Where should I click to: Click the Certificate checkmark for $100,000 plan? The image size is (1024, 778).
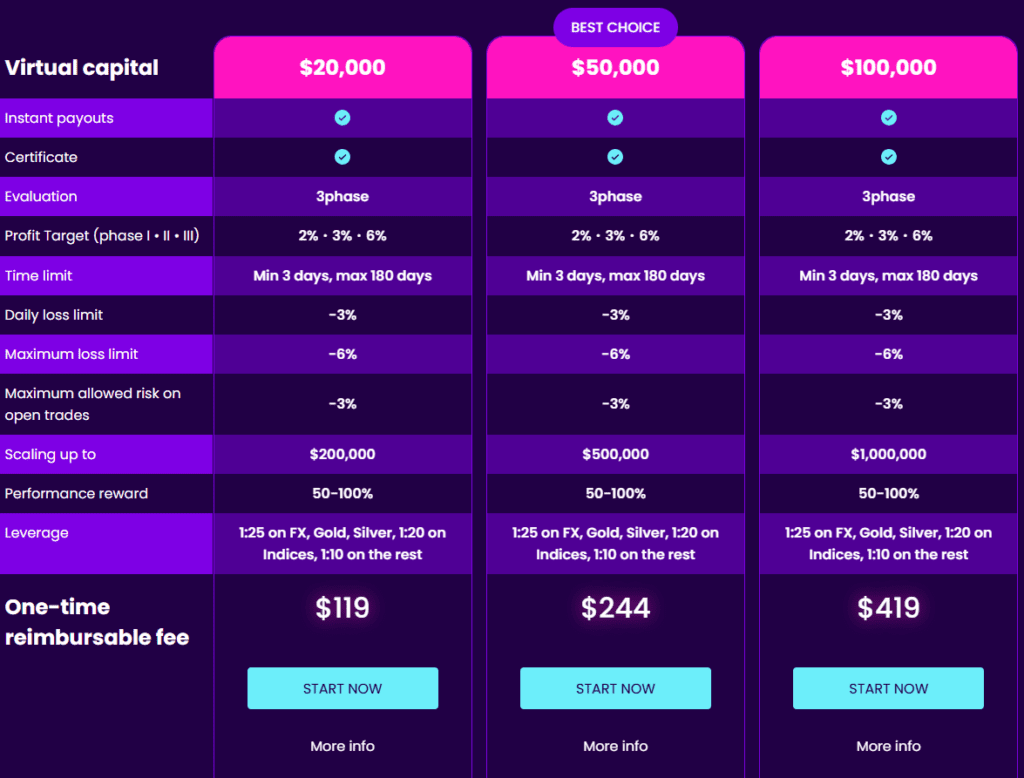(x=888, y=157)
